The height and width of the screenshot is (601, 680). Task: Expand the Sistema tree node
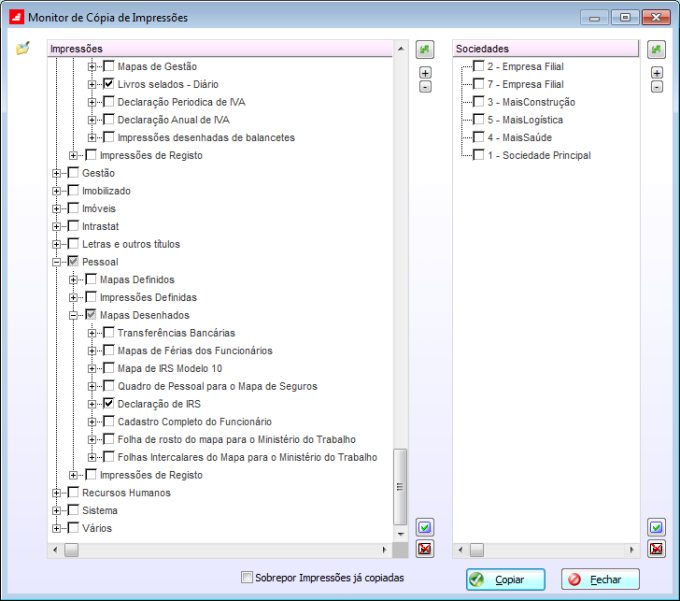(x=56, y=511)
